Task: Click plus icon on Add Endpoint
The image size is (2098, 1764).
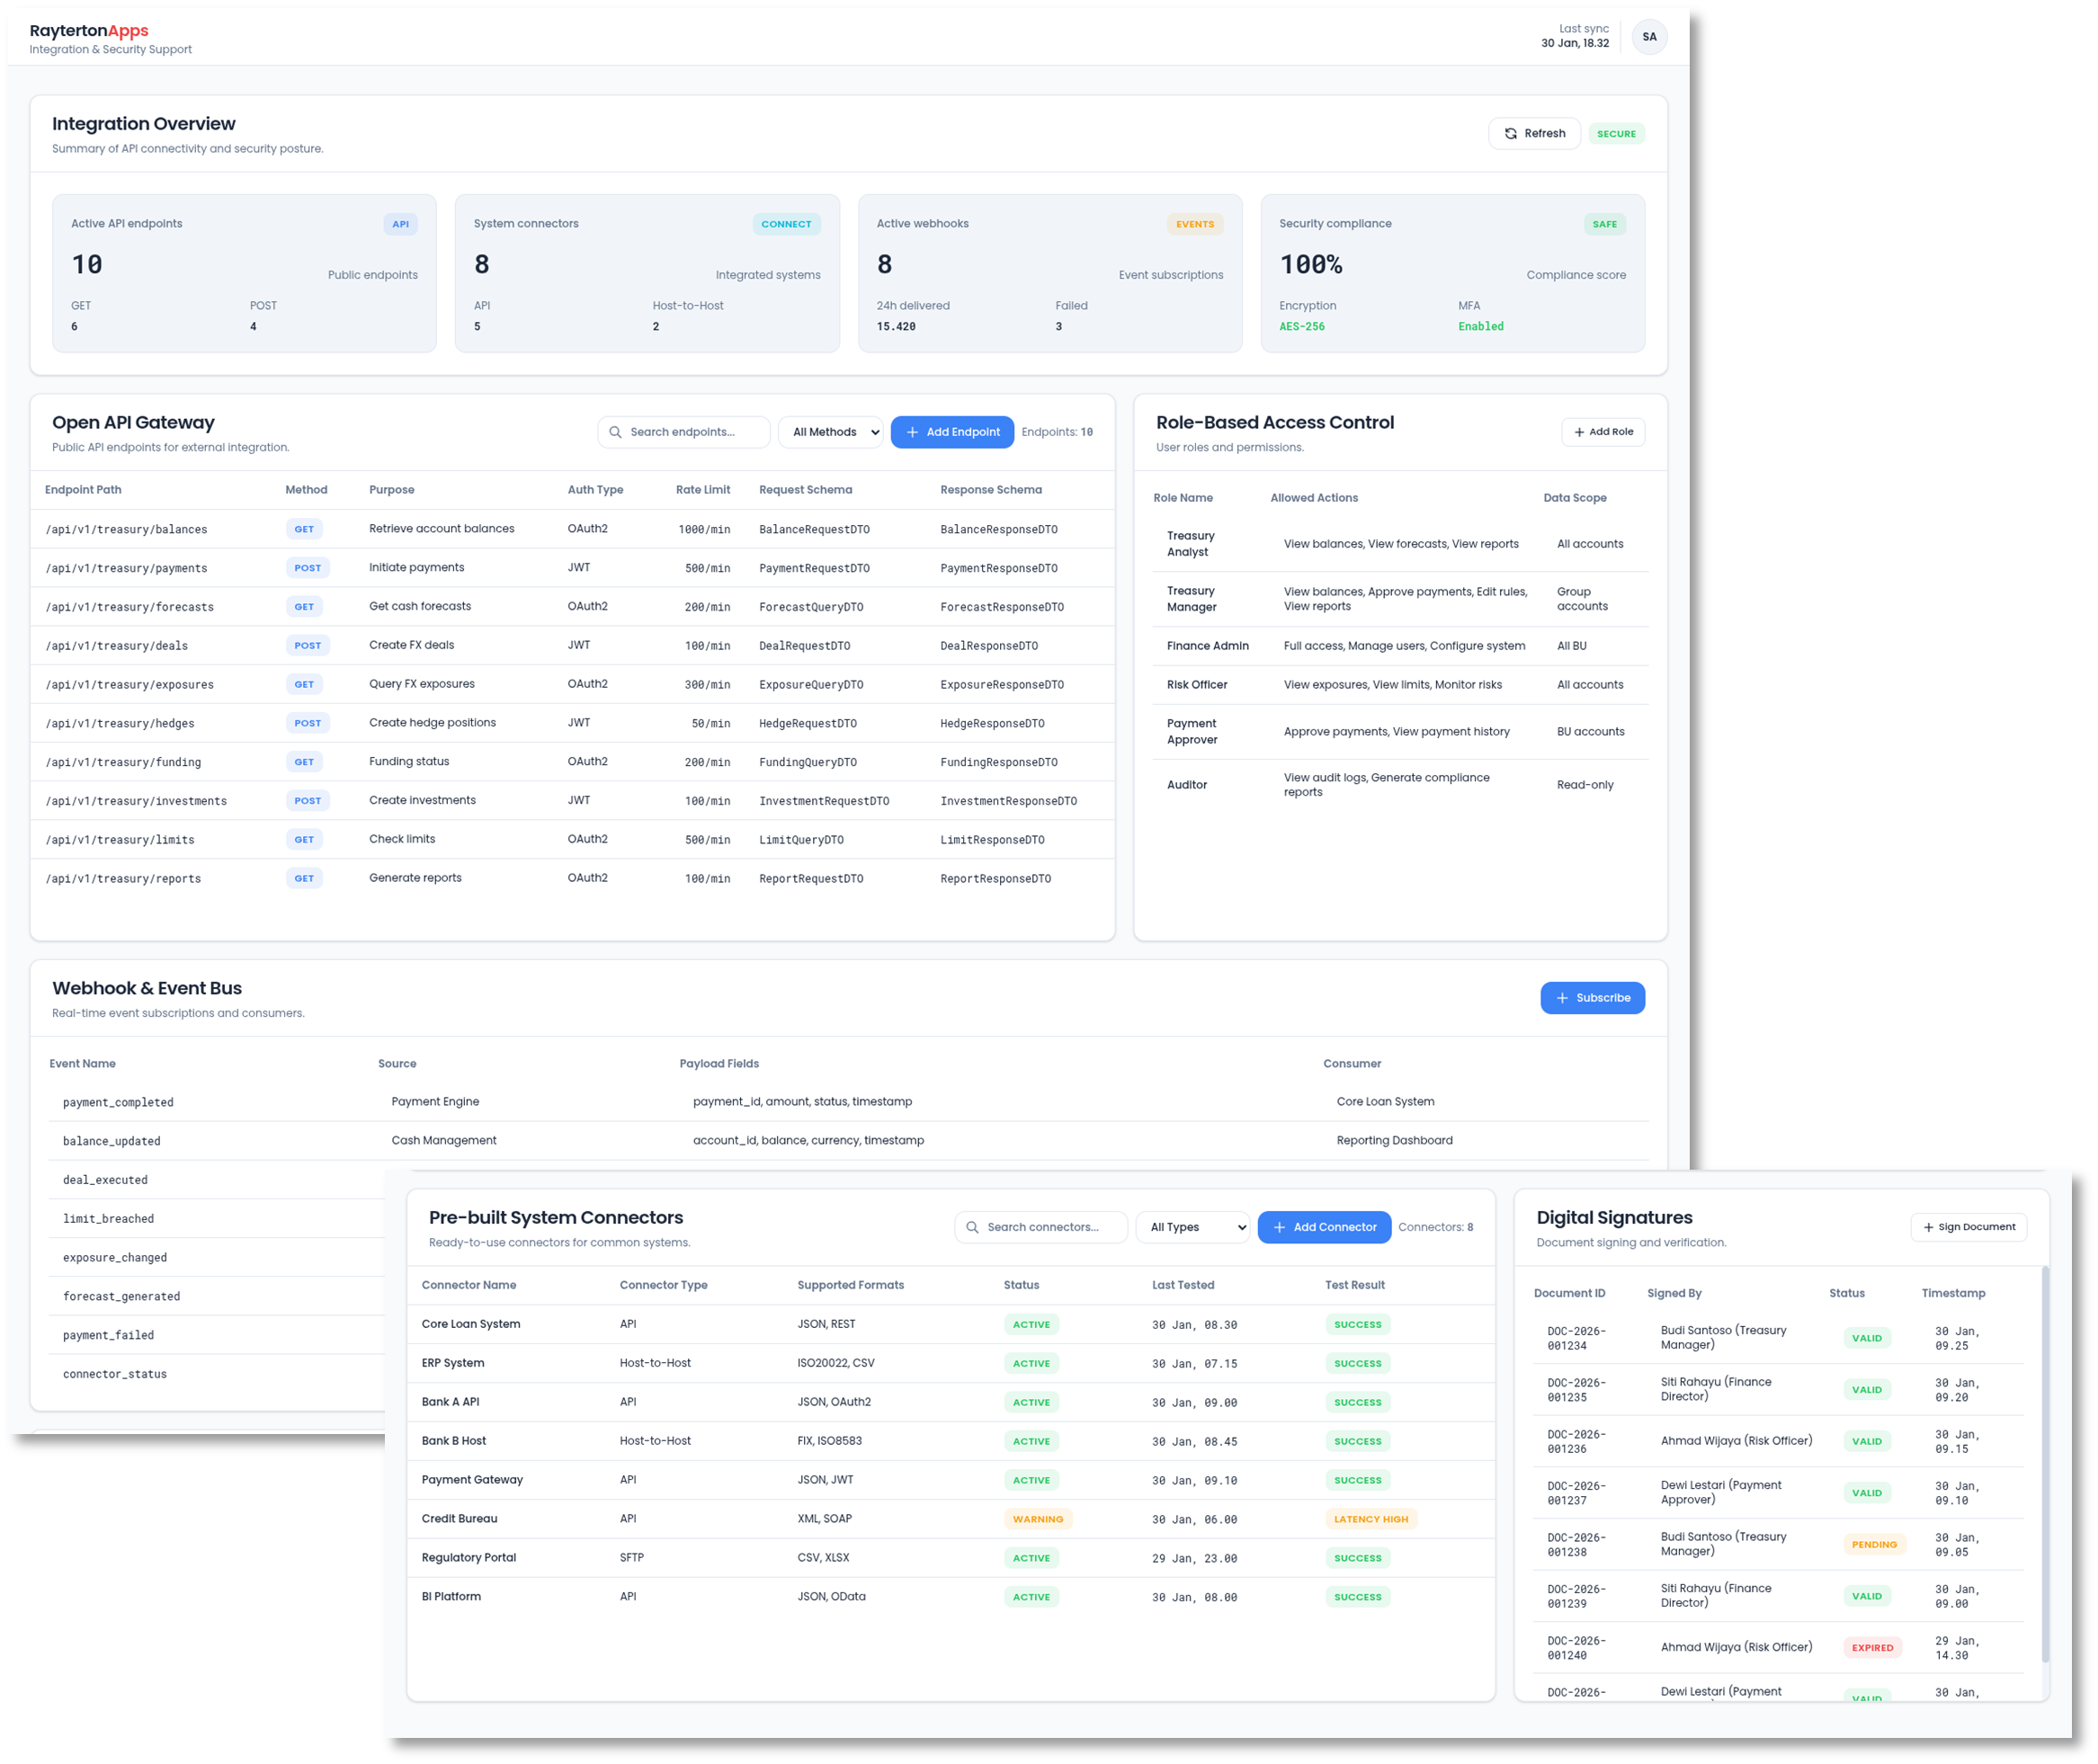Action: point(912,432)
